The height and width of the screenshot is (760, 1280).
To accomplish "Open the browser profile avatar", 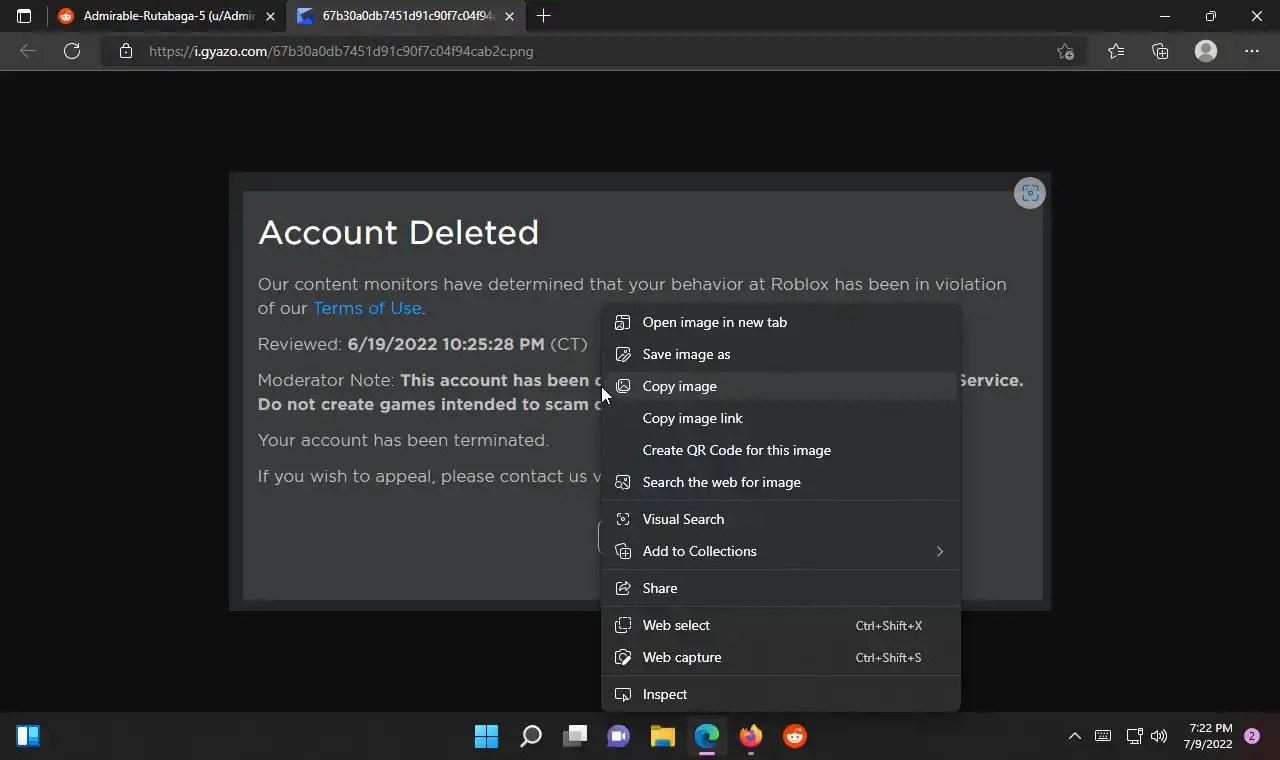I will [1206, 51].
